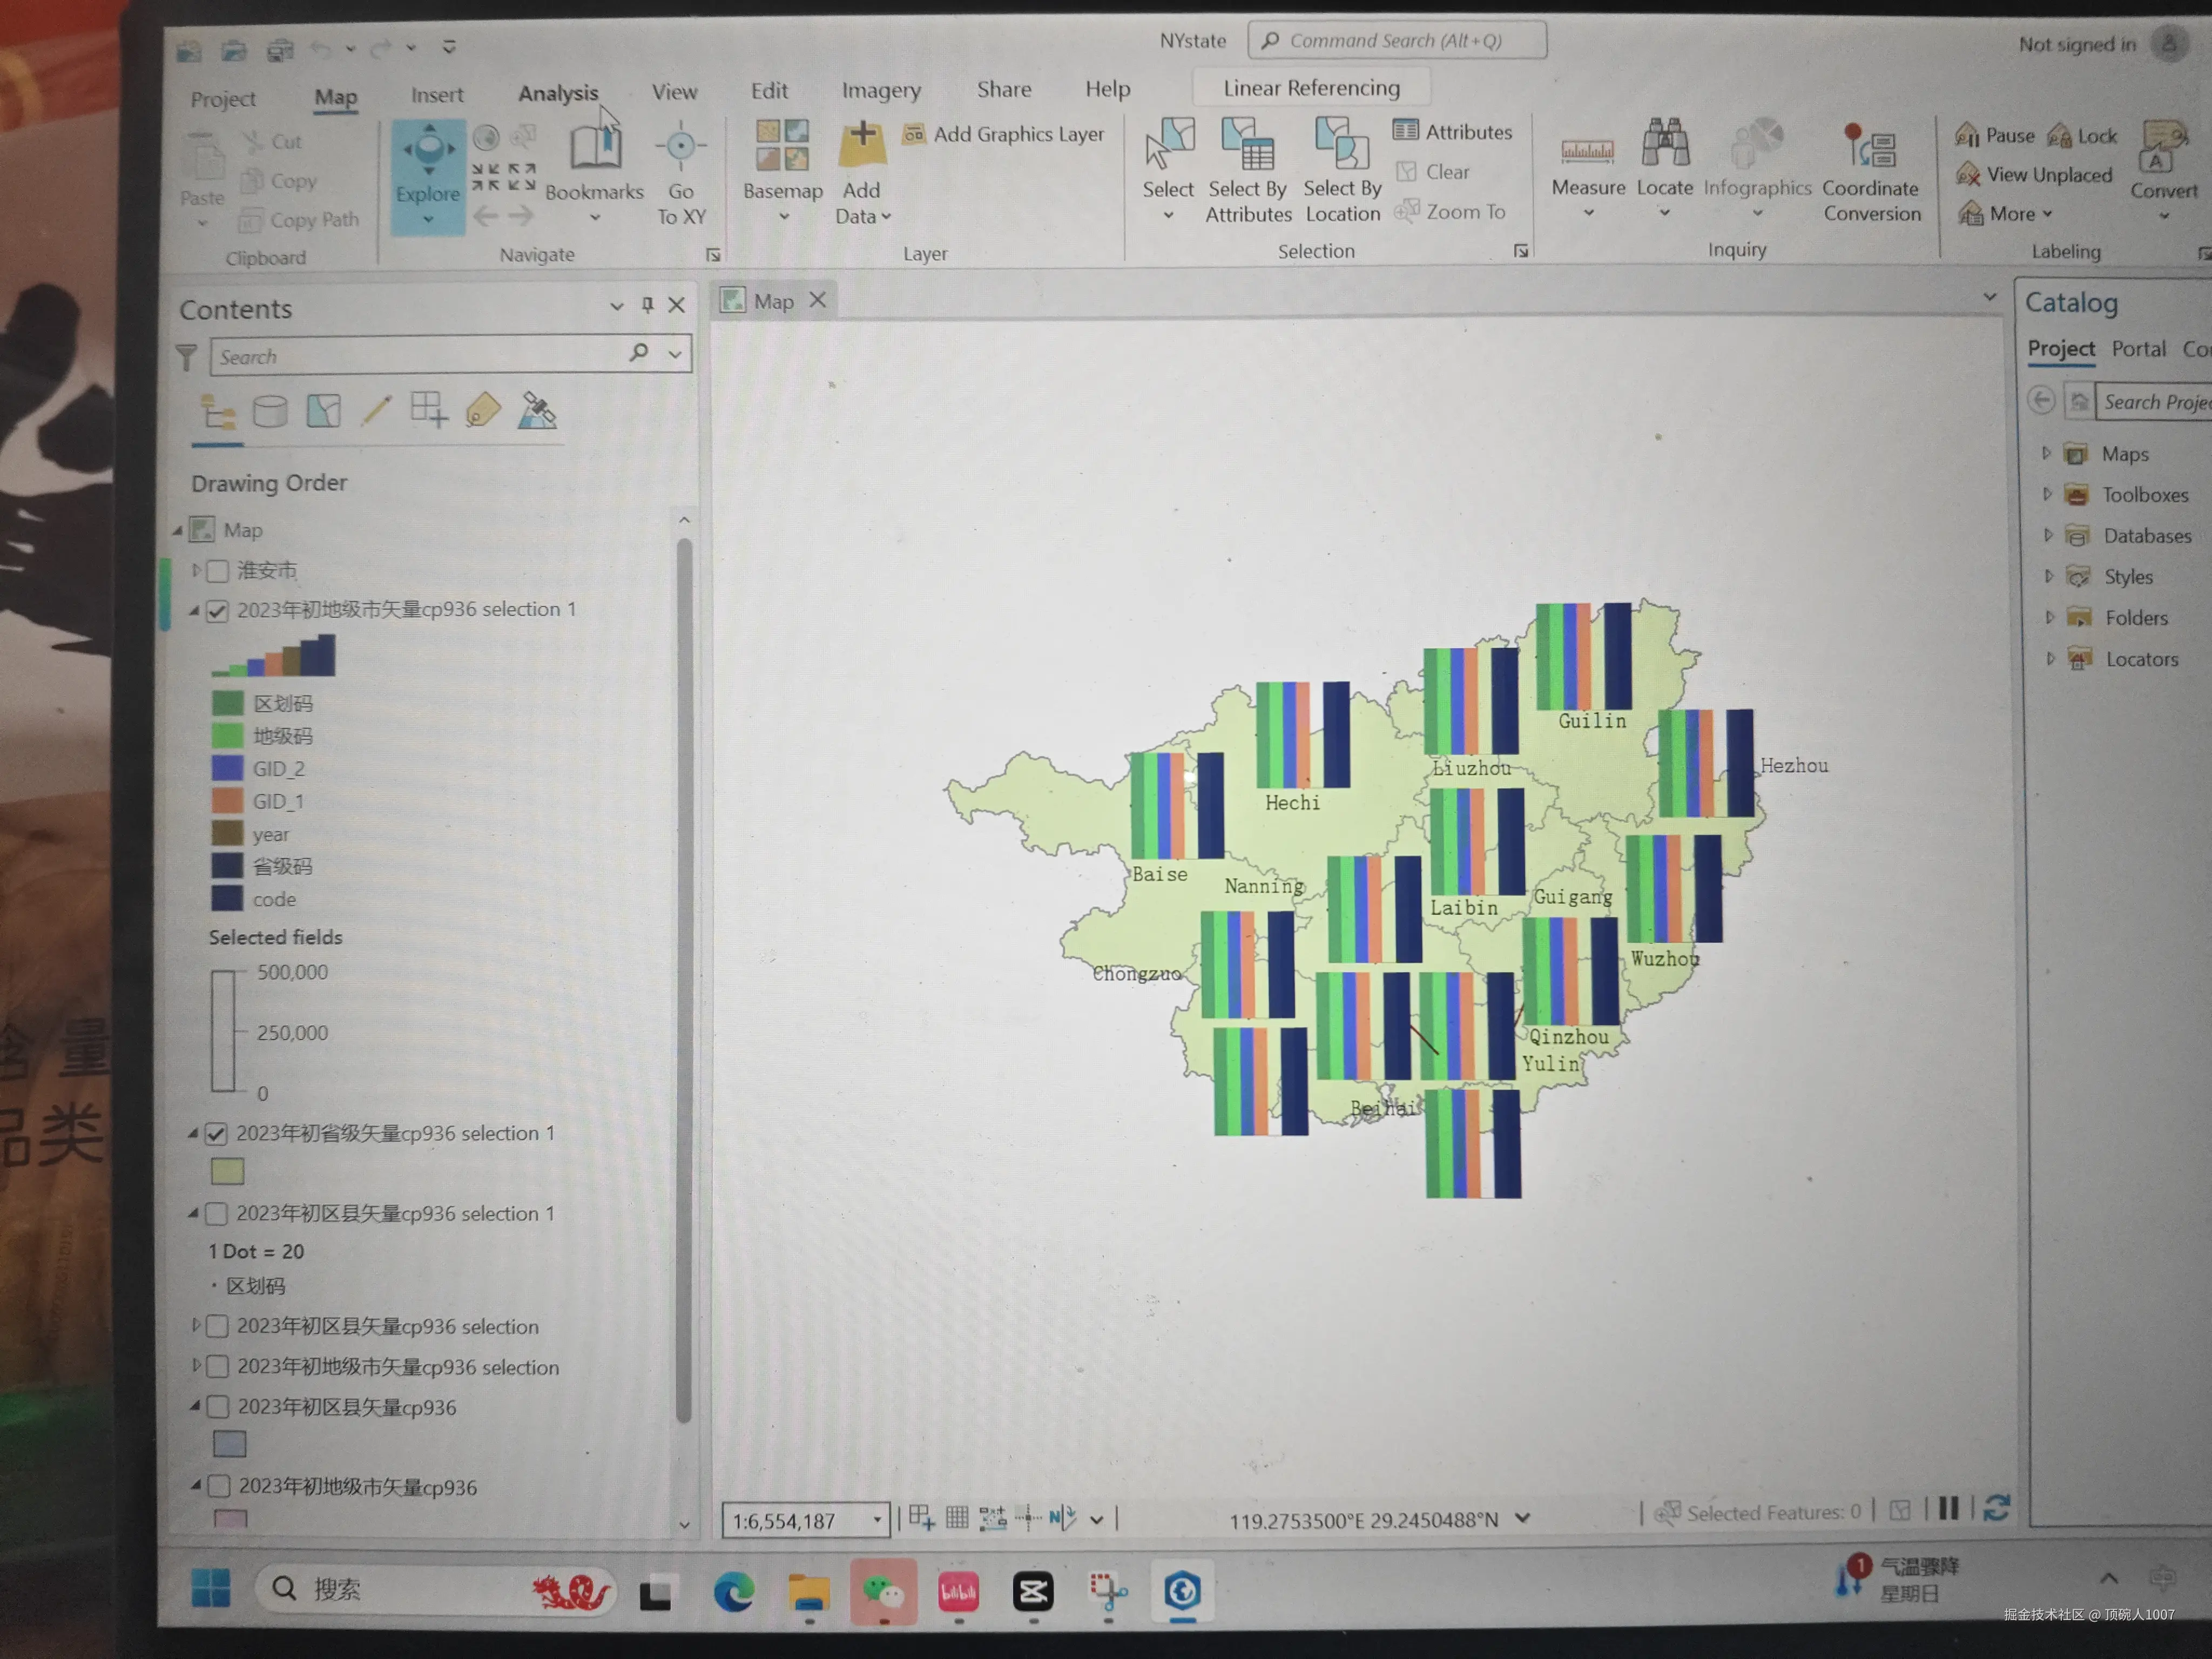Open WeChat from the taskbar
The image size is (2212, 1659).
click(883, 1591)
